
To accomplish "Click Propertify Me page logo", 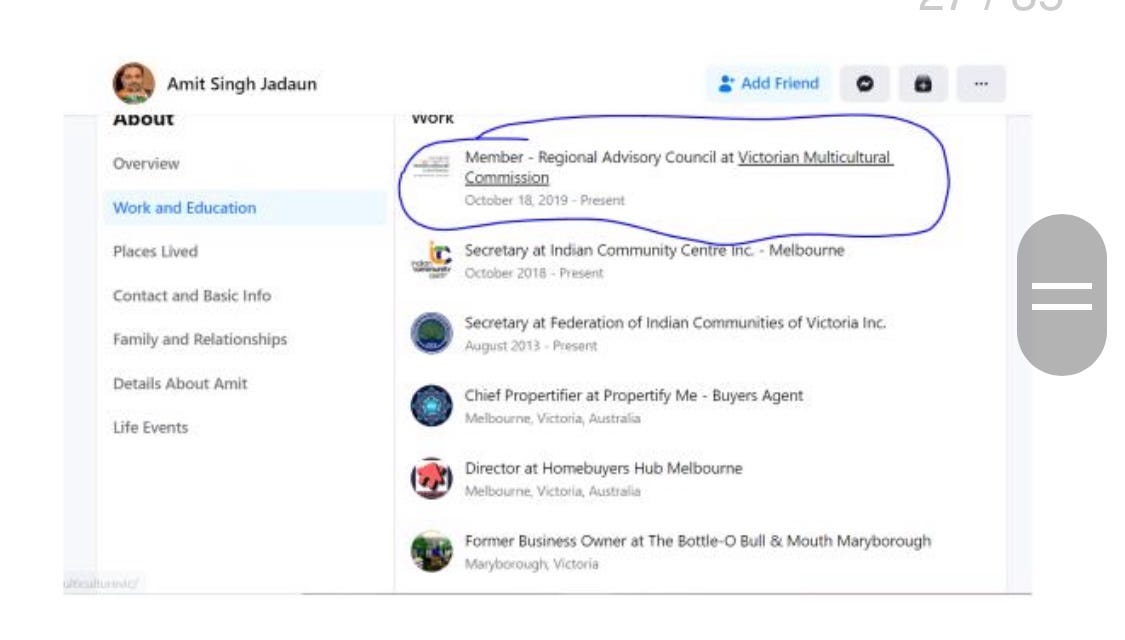I will [431, 406].
